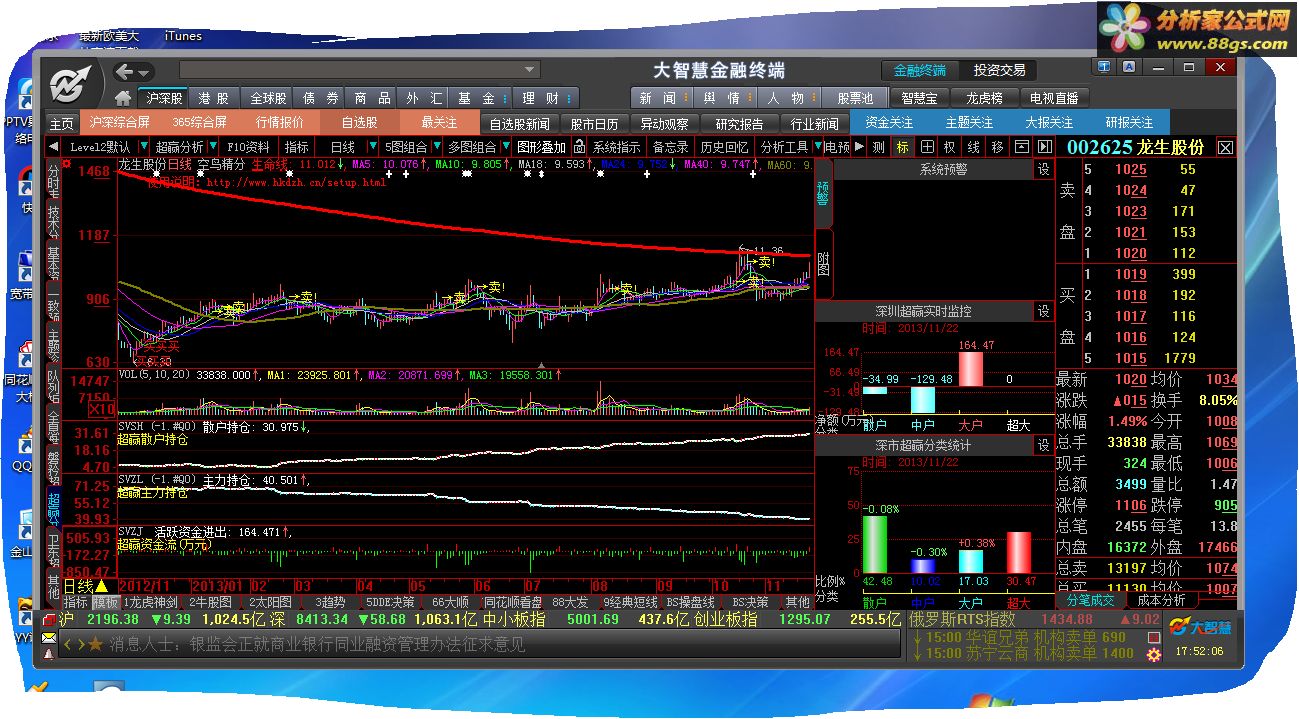Click the 测 measure tool icon
This screenshot has height=719, width=1299.
pos(878,147)
